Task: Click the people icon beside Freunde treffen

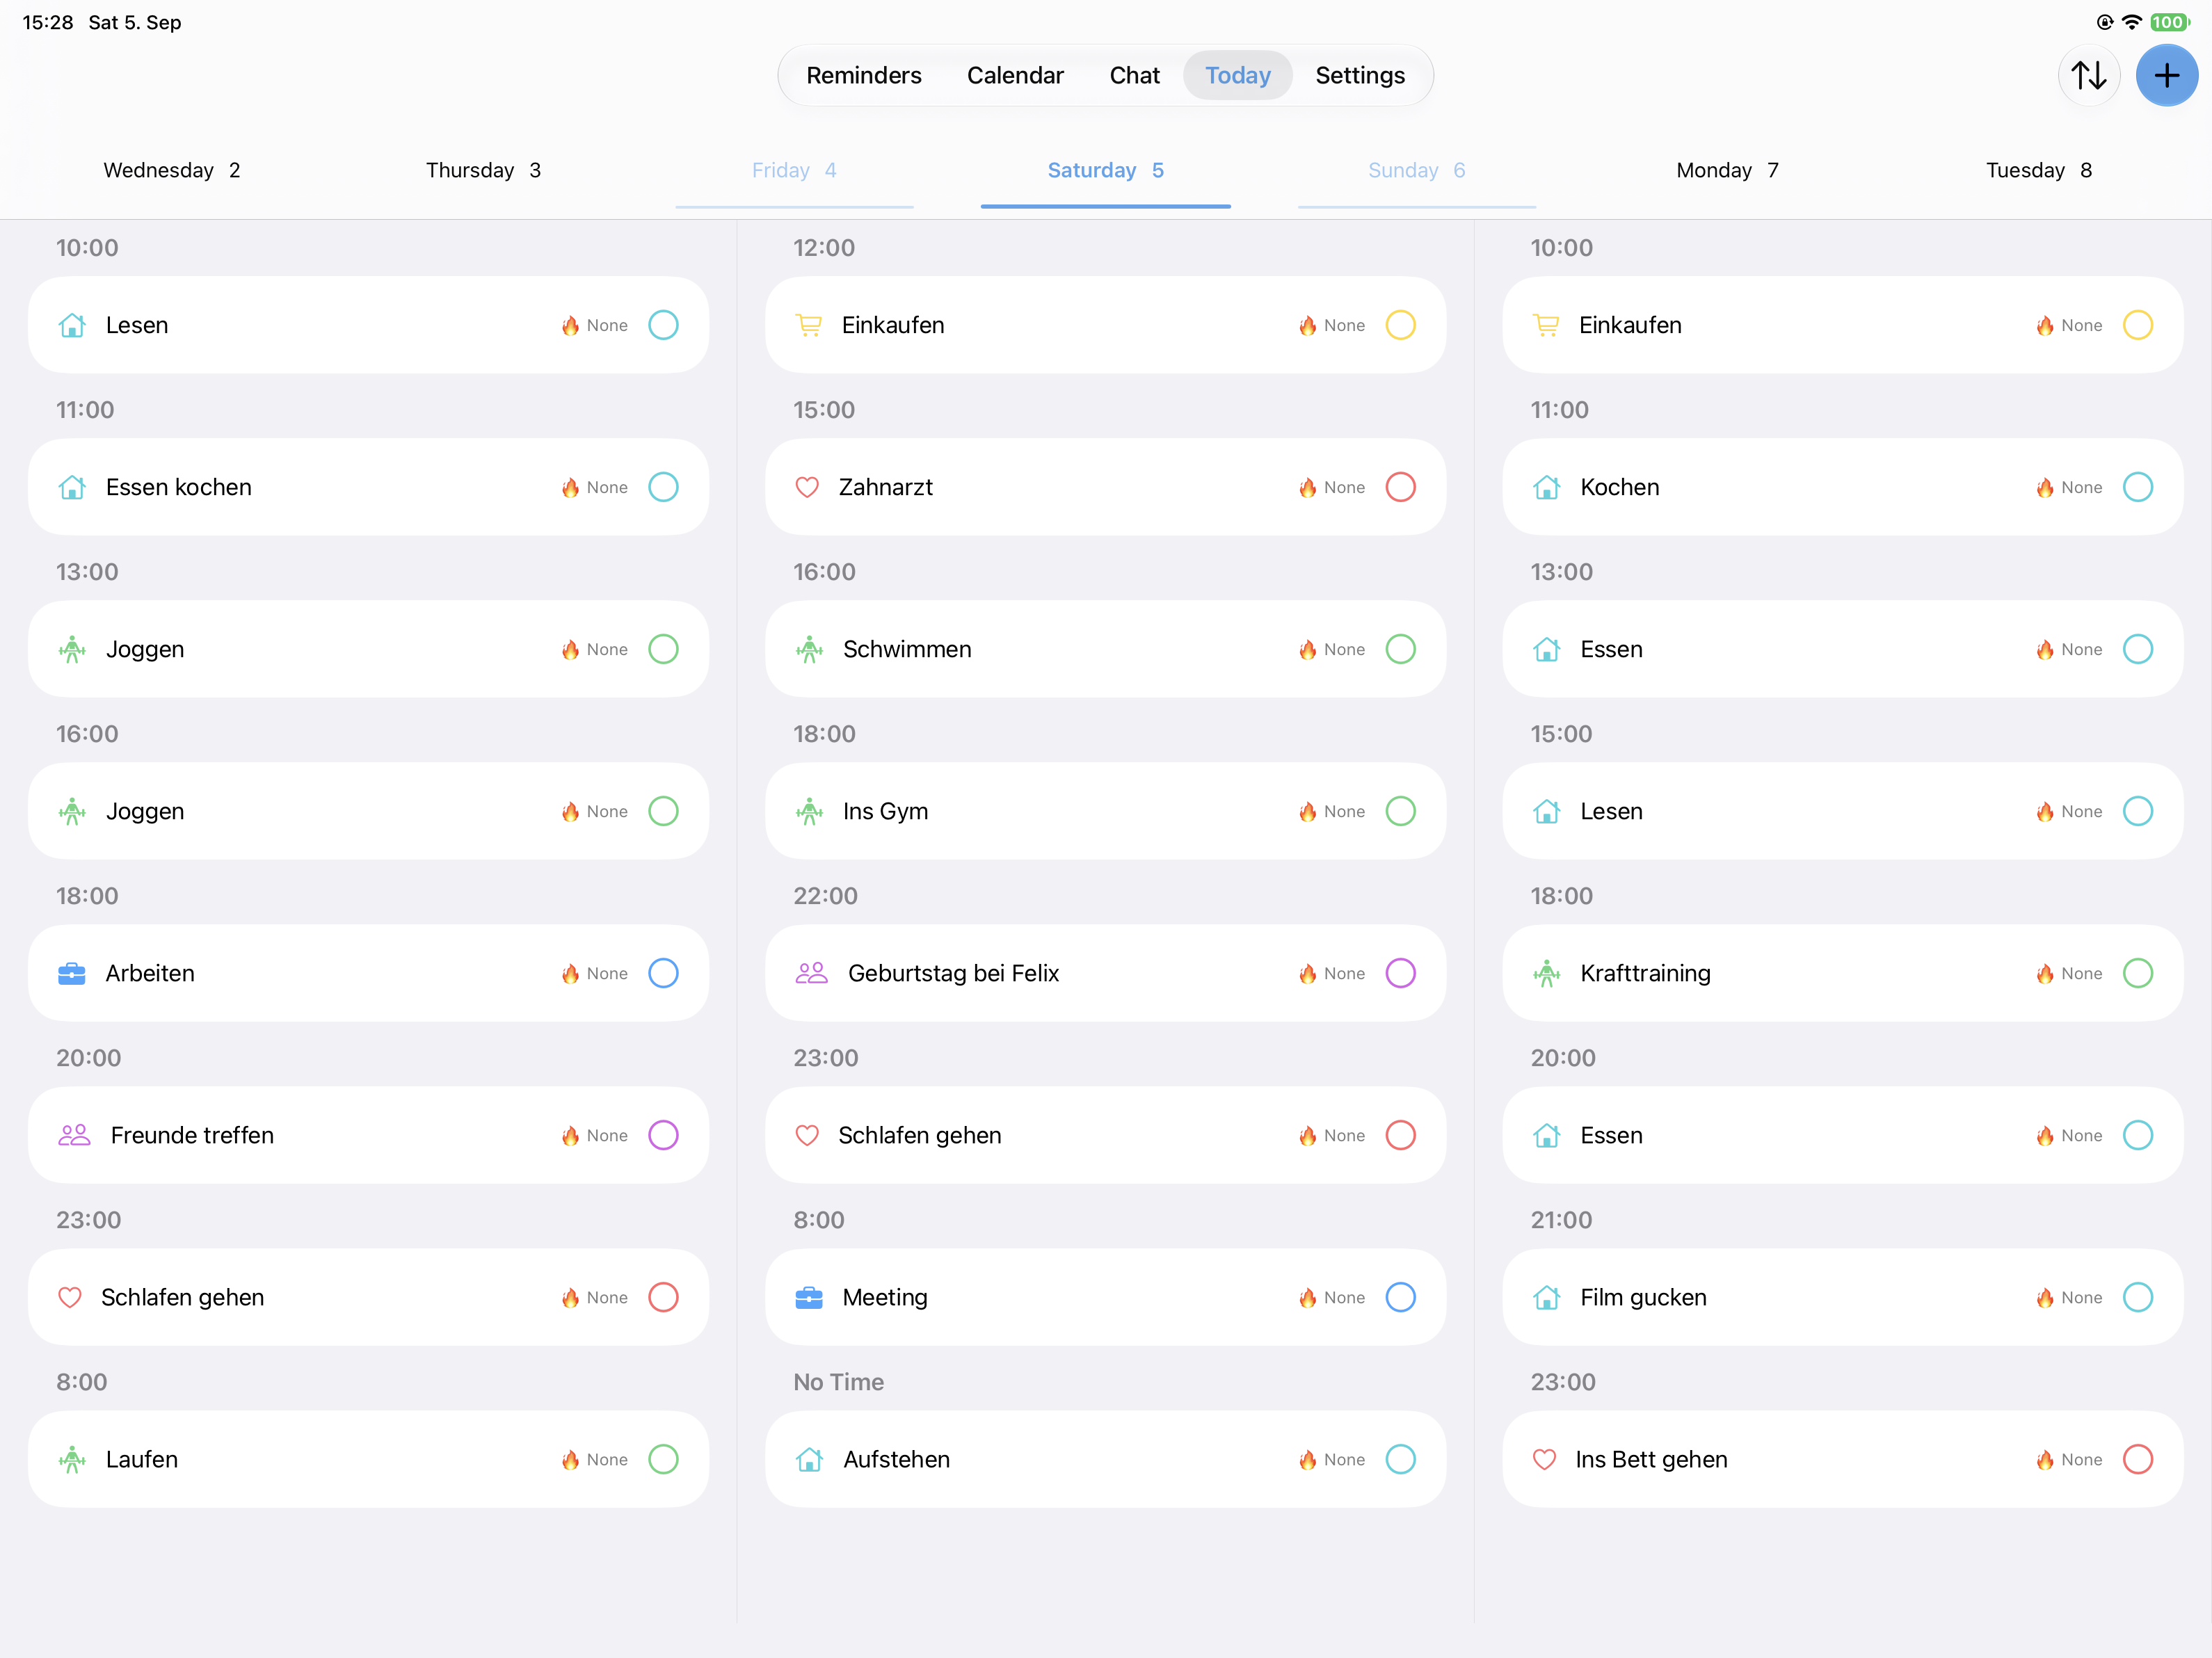Action: pos(74,1135)
